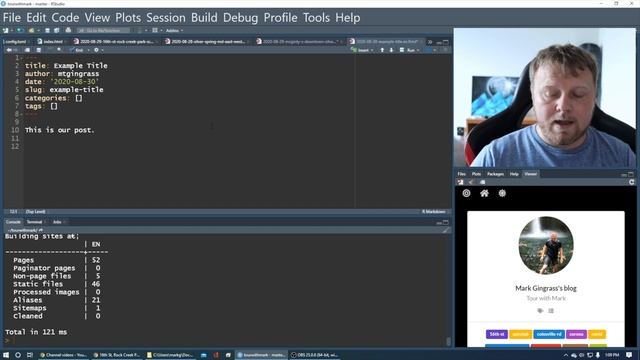Click the console scrollbar

click(x=449, y=342)
